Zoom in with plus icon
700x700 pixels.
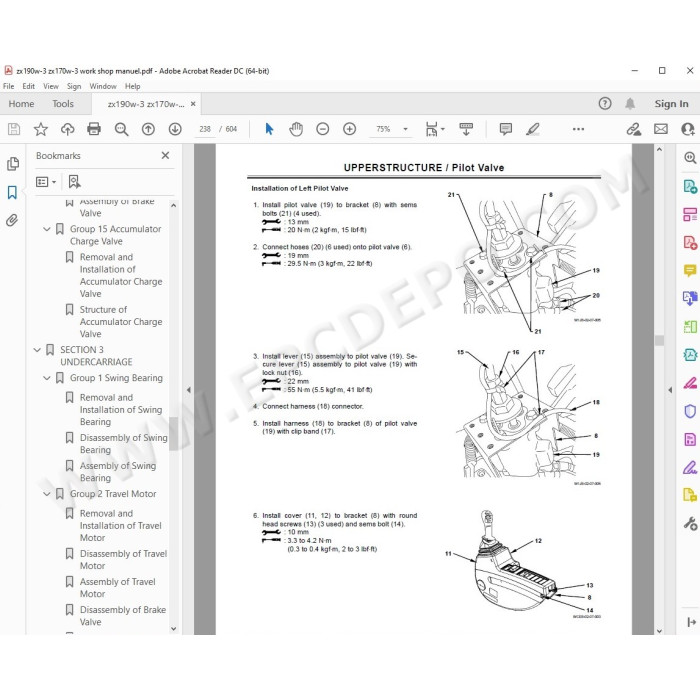350,129
